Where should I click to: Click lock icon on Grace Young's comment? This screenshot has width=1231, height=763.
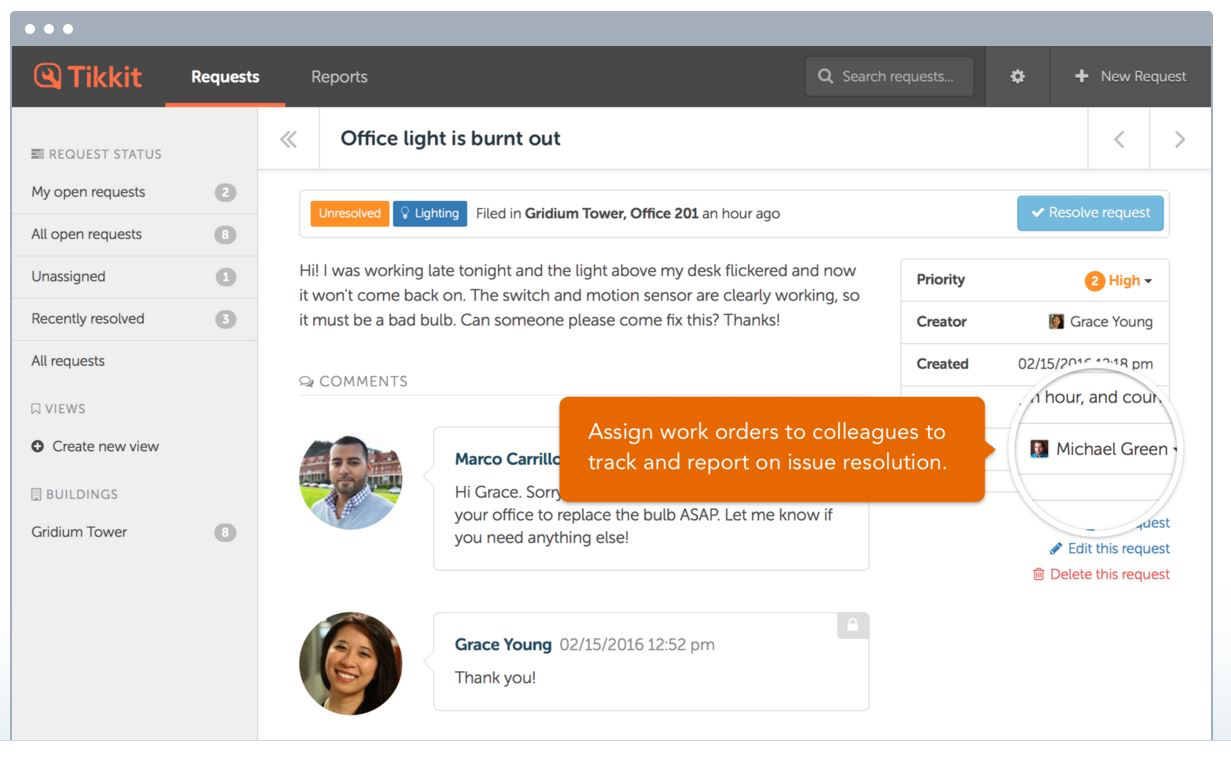tap(853, 625)
